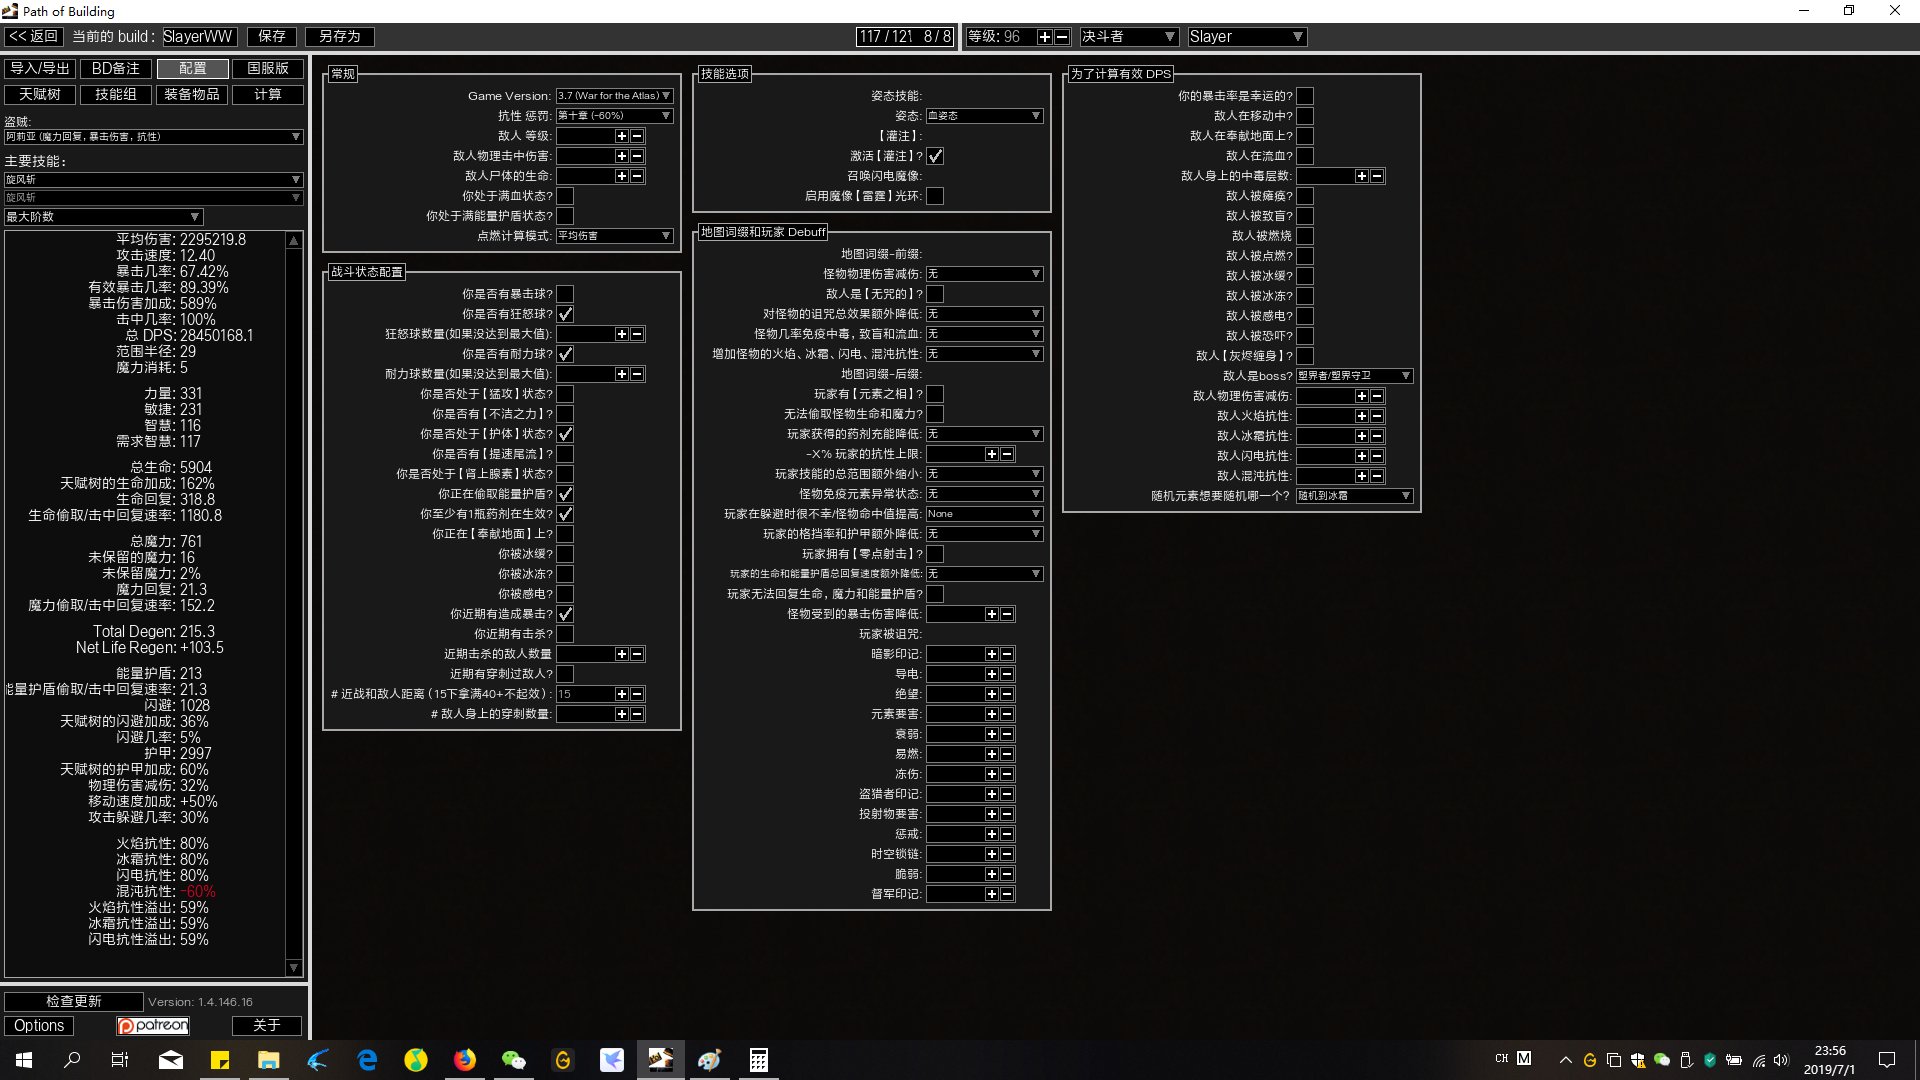The image size is (1920, 1080).
Task: Switch to the 装备物品 tab
Action: (192, 94)
